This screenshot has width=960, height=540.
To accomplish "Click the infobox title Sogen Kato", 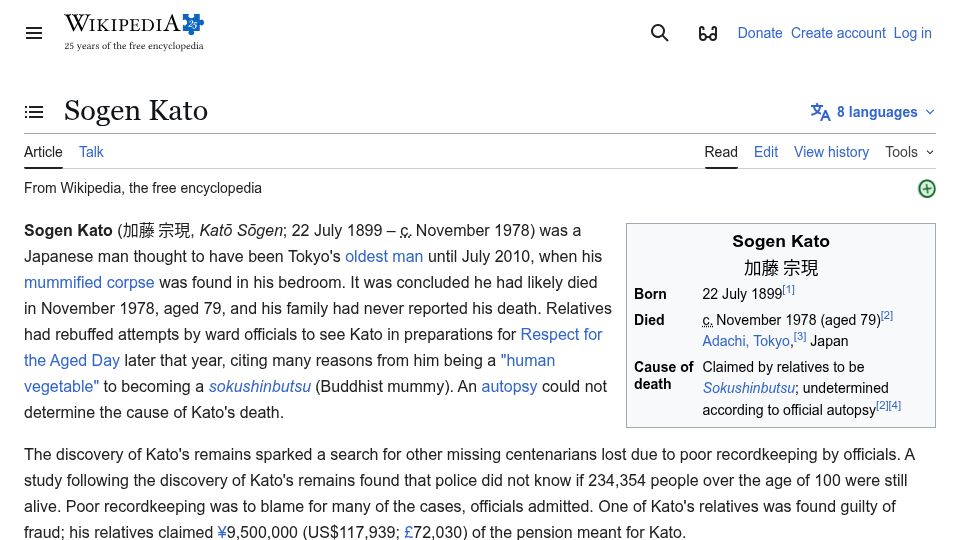I will coord(781,241).
